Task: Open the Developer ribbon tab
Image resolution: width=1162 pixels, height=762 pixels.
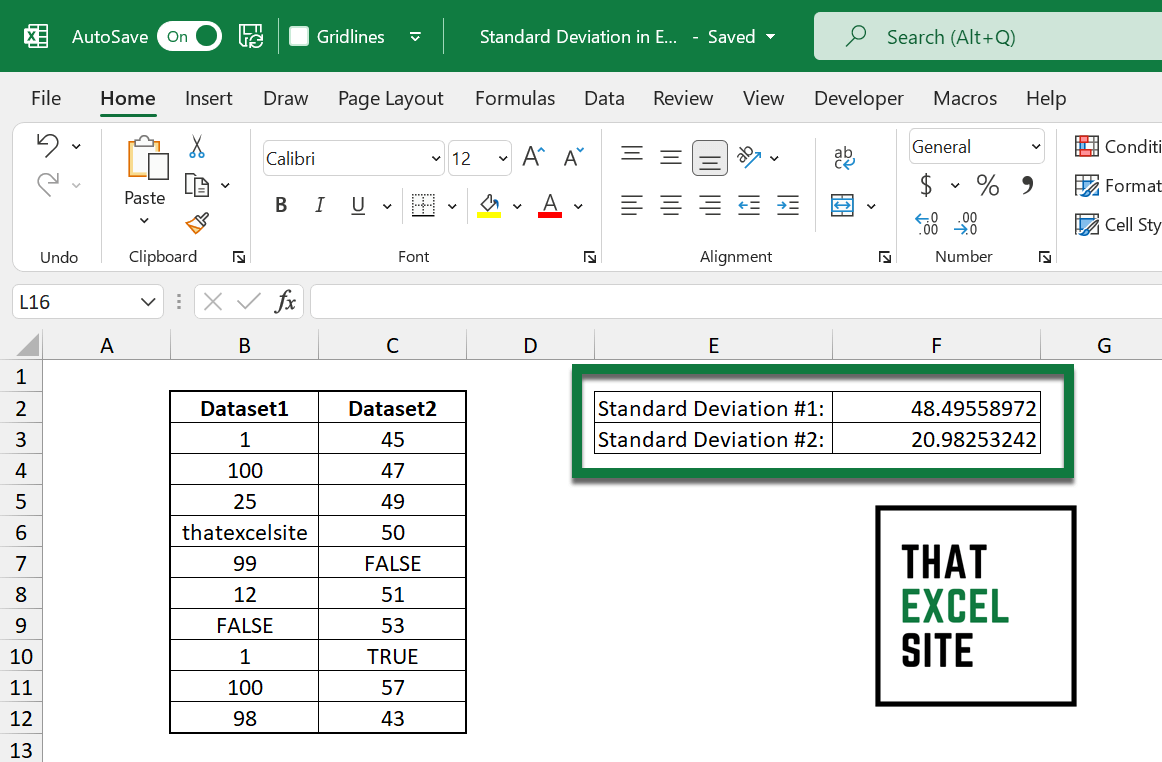Action: [x=858, y=98]
